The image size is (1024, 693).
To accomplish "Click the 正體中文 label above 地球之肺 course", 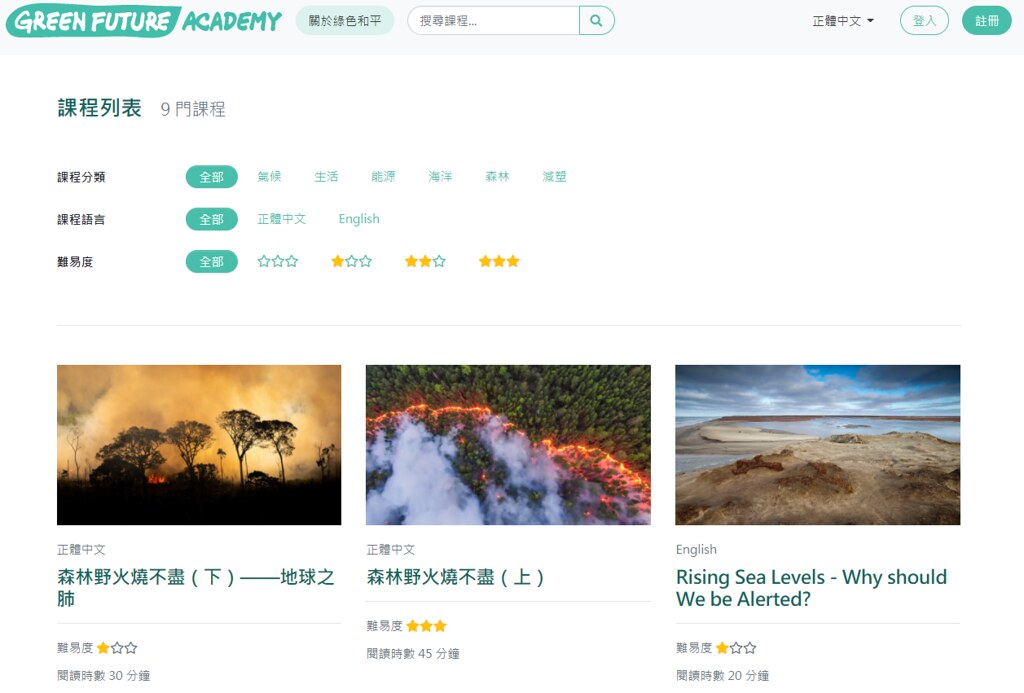I will [81, 550].
